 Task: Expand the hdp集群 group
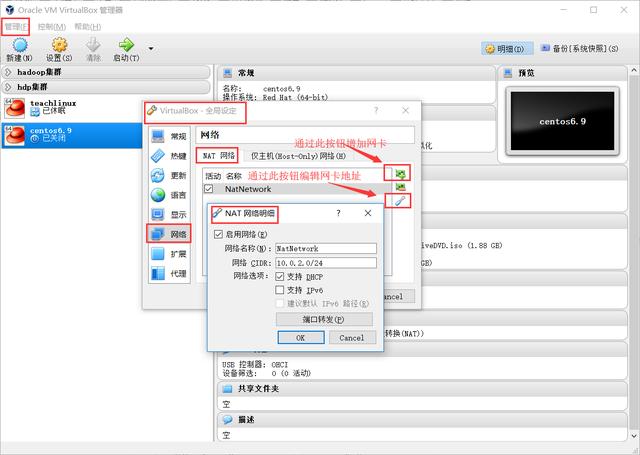[x=106, y=87]
